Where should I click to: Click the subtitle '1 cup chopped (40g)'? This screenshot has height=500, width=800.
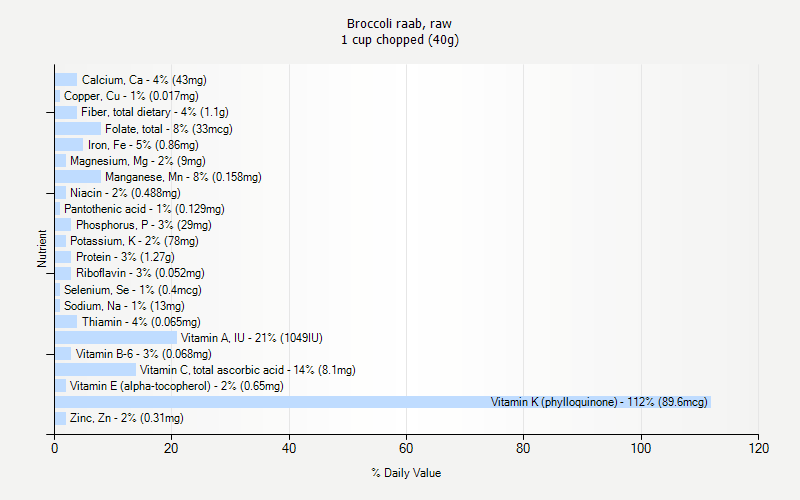pyautogui.click(x=399, y=40)
